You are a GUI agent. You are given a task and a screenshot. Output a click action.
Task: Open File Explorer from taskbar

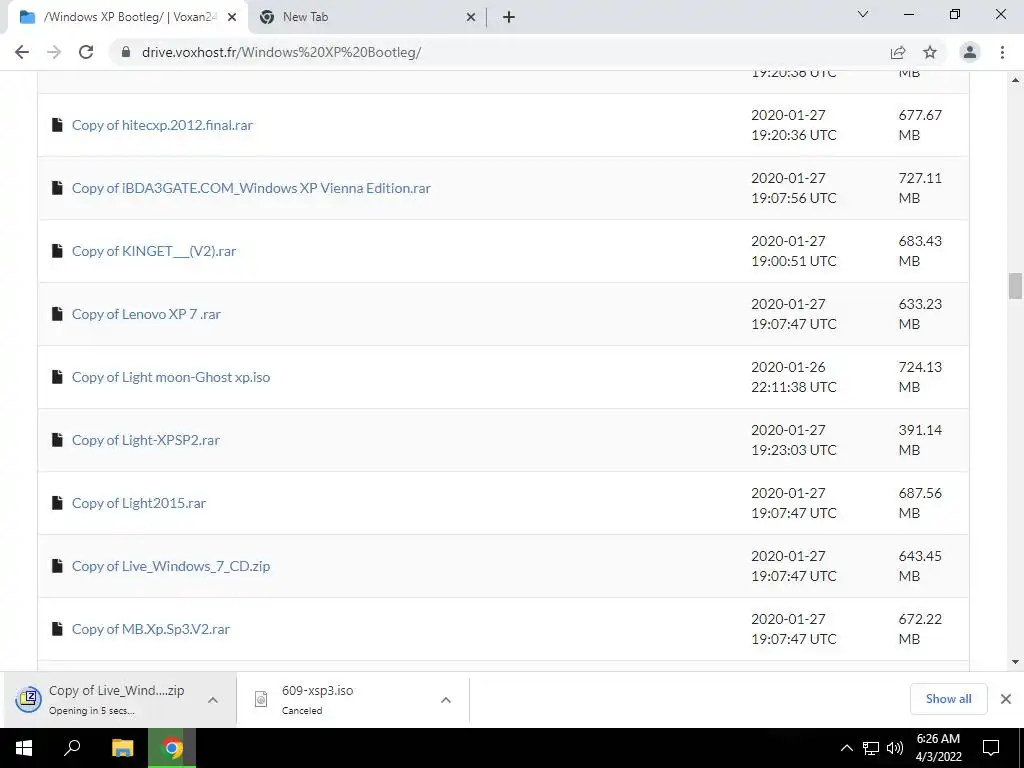122,748
